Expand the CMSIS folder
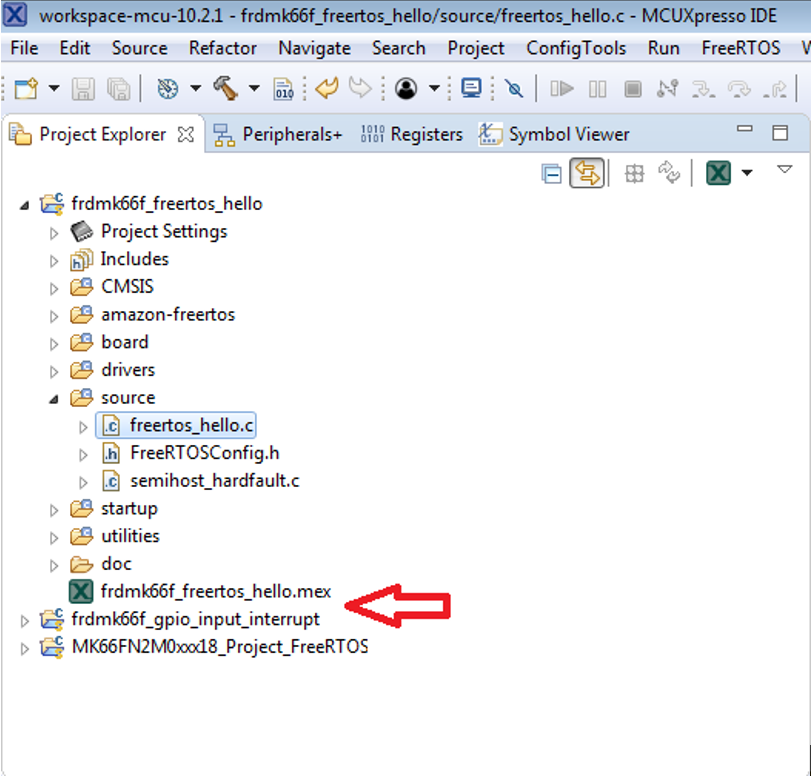The height and width of the screenshot is (776, 812). [54, 289]
